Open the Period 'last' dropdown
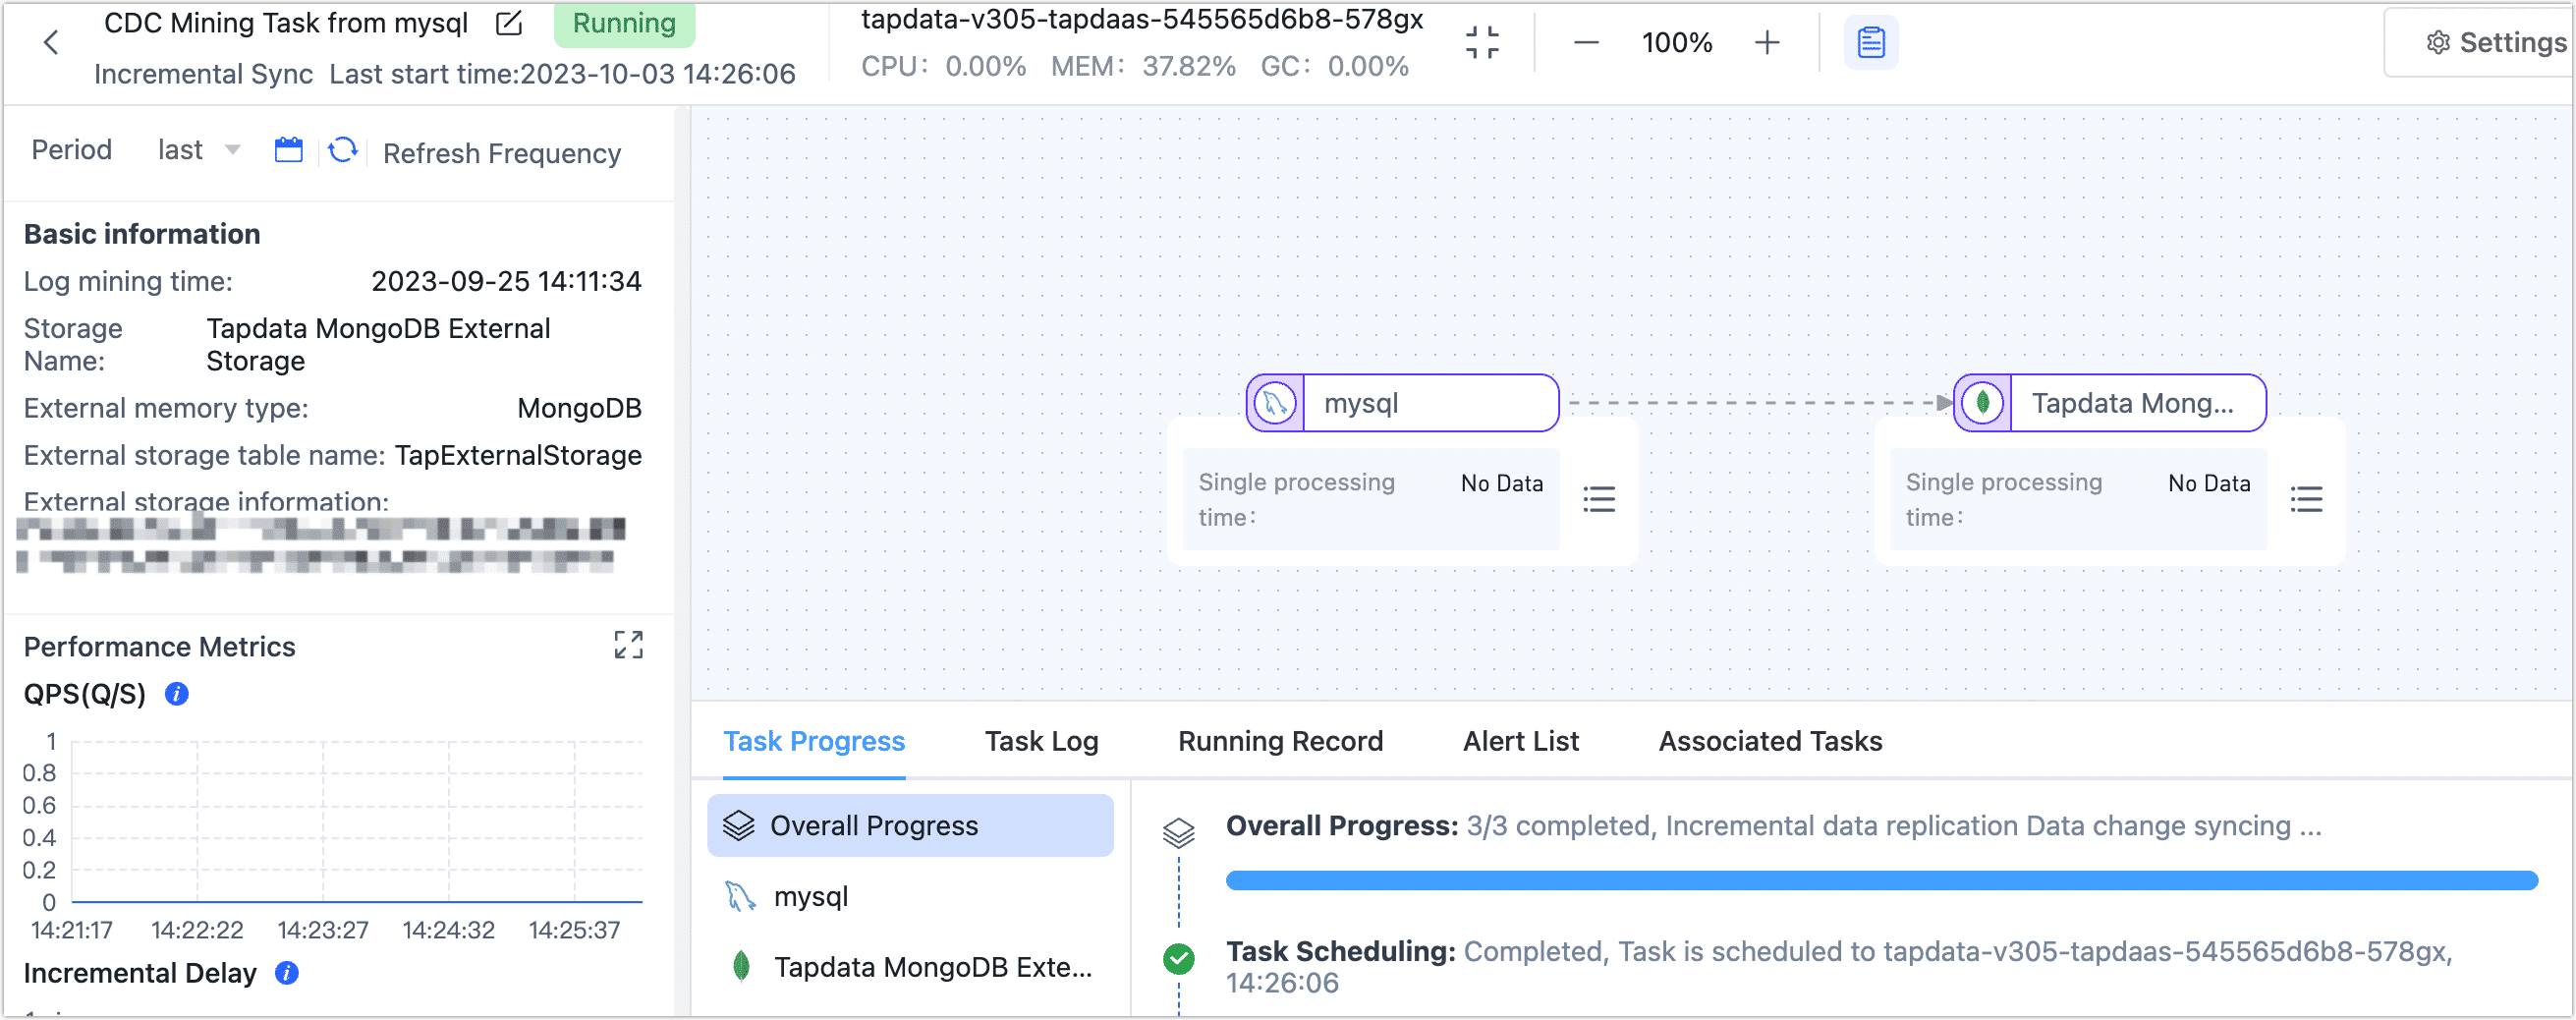 coord(199,150)
